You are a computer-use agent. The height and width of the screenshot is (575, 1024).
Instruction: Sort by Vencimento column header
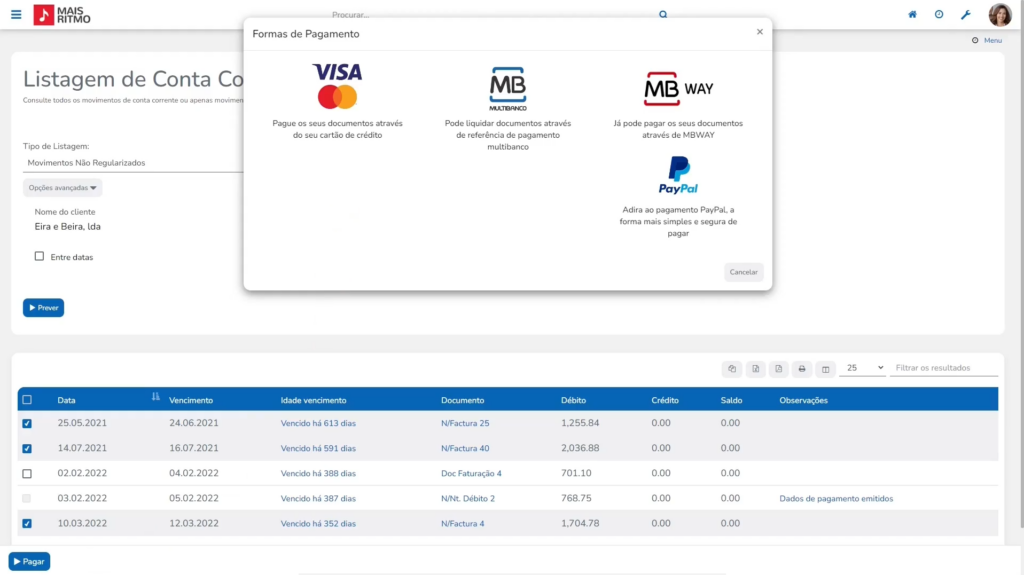pos(191,400)
